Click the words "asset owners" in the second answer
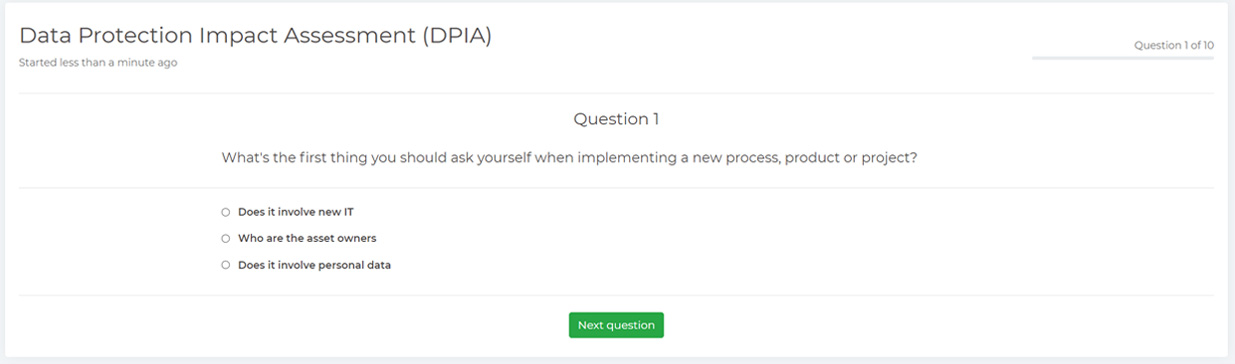The width and height of the screenshot is (1235, 364). [x=342, y=239]
